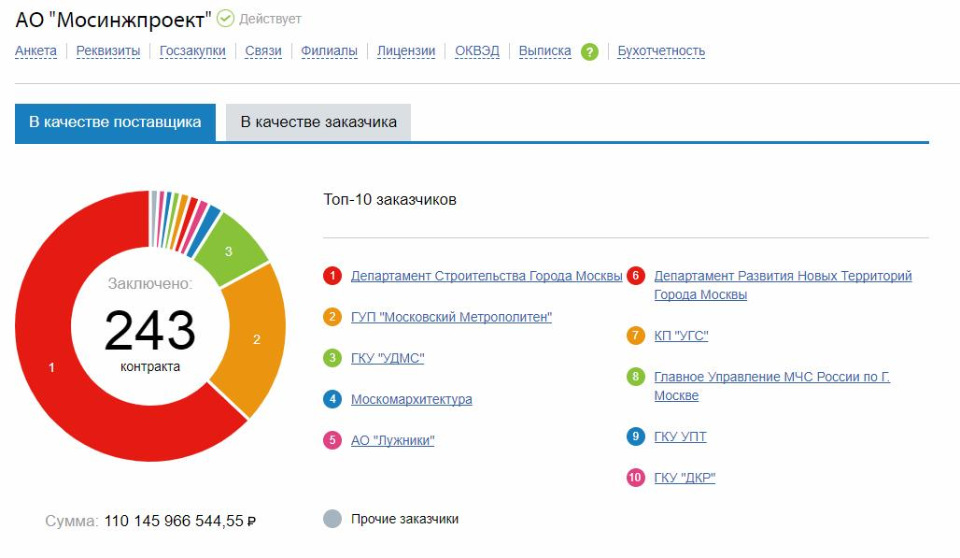
Task: Click the green number 8 legend badge
Action: pyautogui.click(x=636, y=376)
